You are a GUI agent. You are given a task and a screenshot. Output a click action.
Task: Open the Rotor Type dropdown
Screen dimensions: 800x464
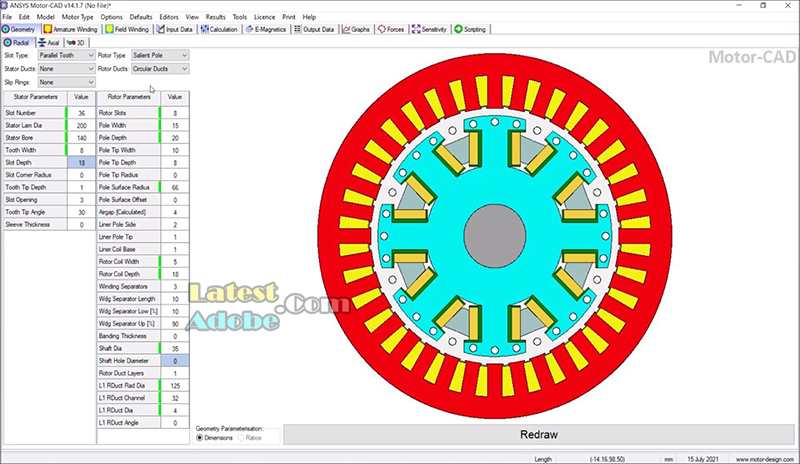pyautogui.click(x=160, y=55)
